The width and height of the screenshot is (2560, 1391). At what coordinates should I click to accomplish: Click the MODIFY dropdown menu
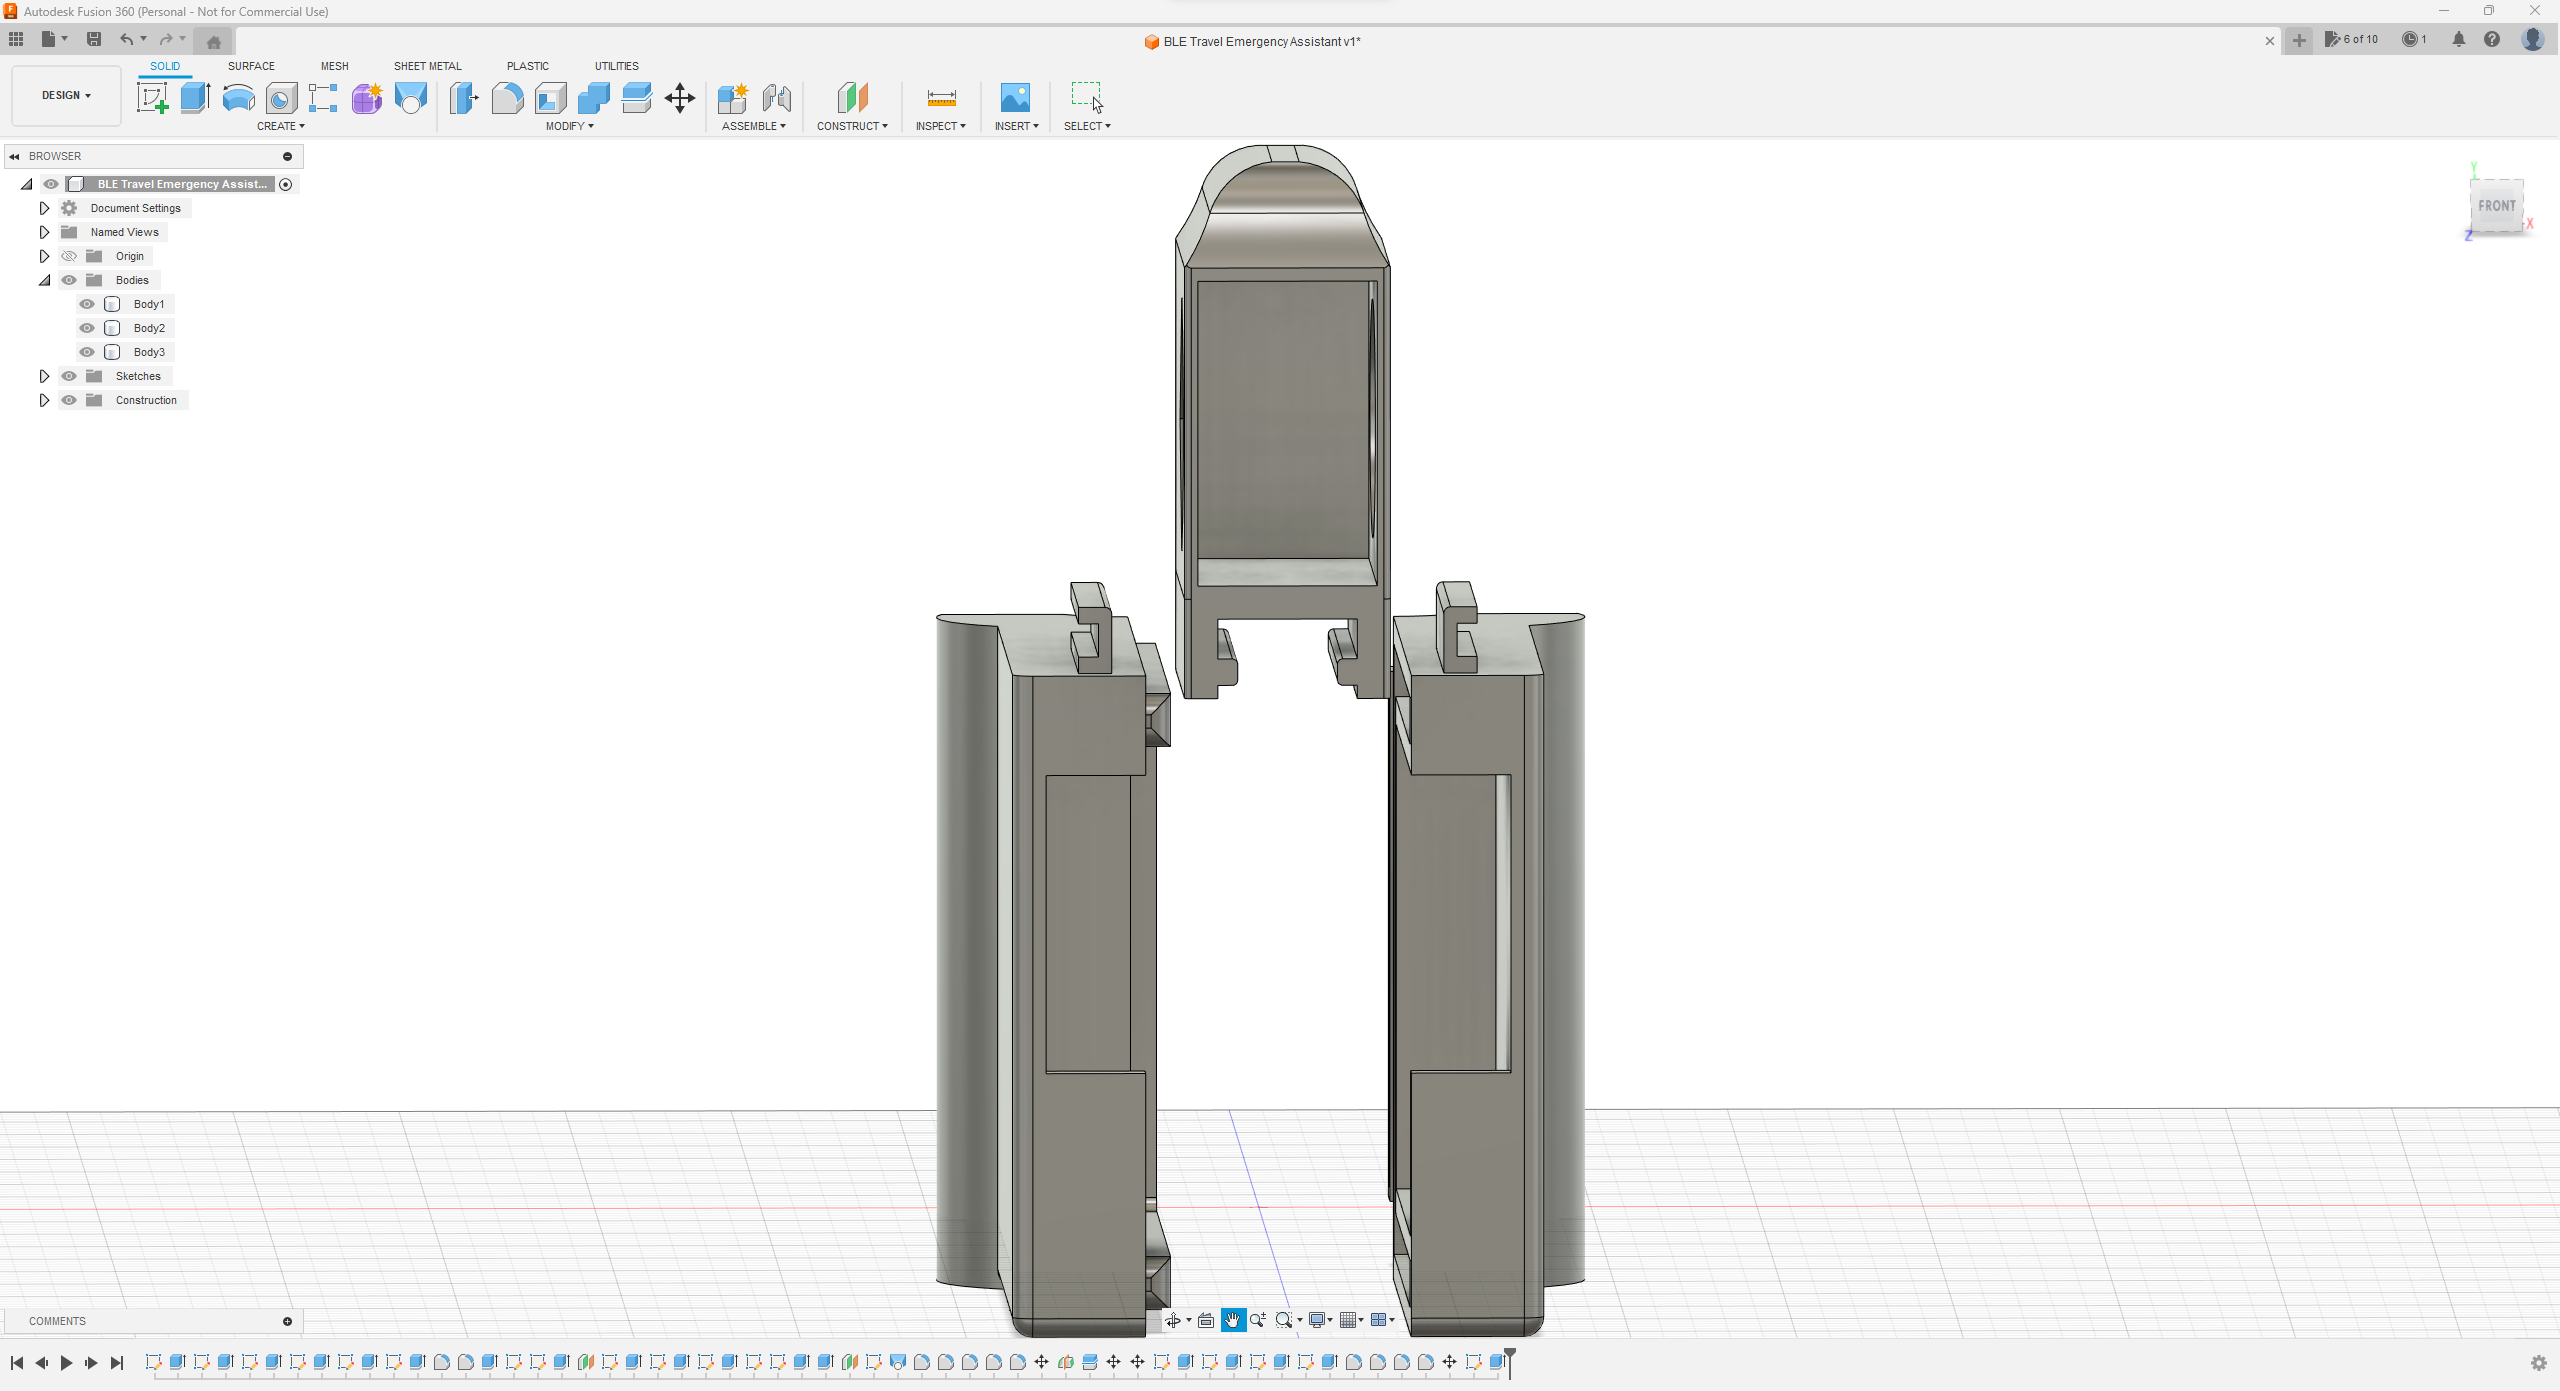(x=567, y=127)
